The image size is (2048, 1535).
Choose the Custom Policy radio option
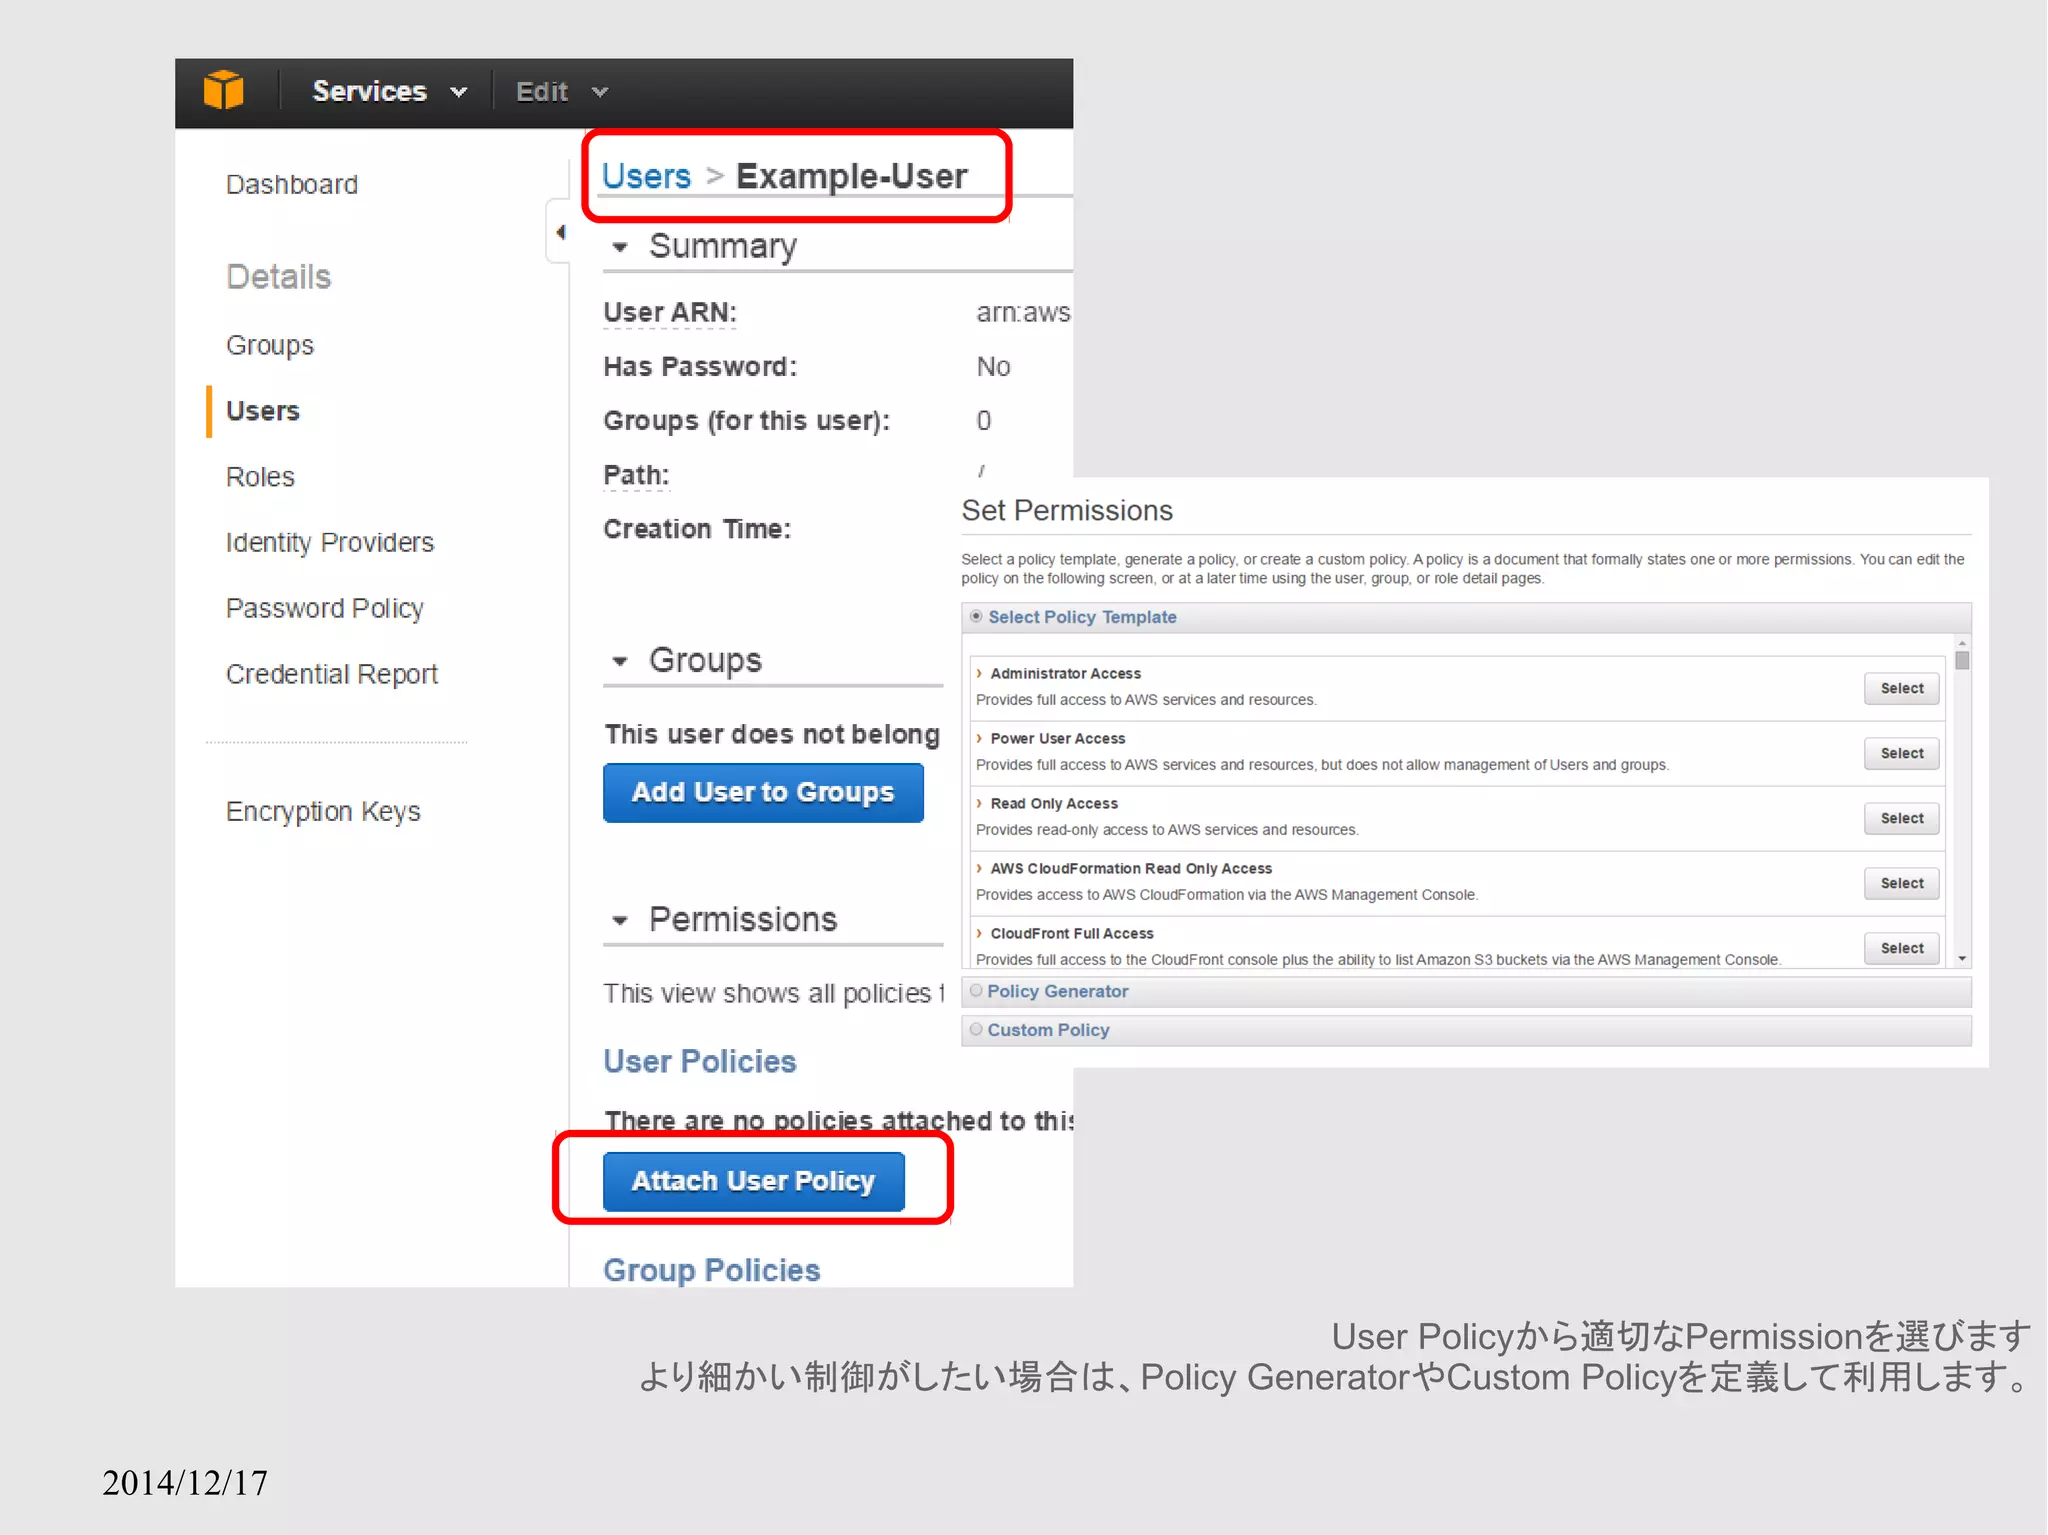[976, 1029]
